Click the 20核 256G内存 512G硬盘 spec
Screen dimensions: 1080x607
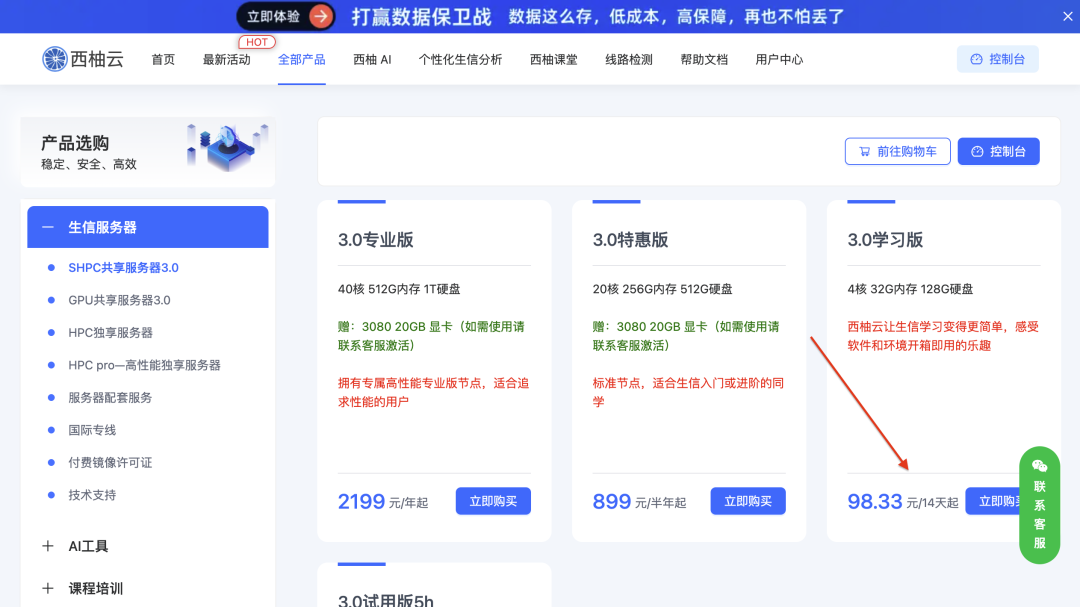coord(663,289)
